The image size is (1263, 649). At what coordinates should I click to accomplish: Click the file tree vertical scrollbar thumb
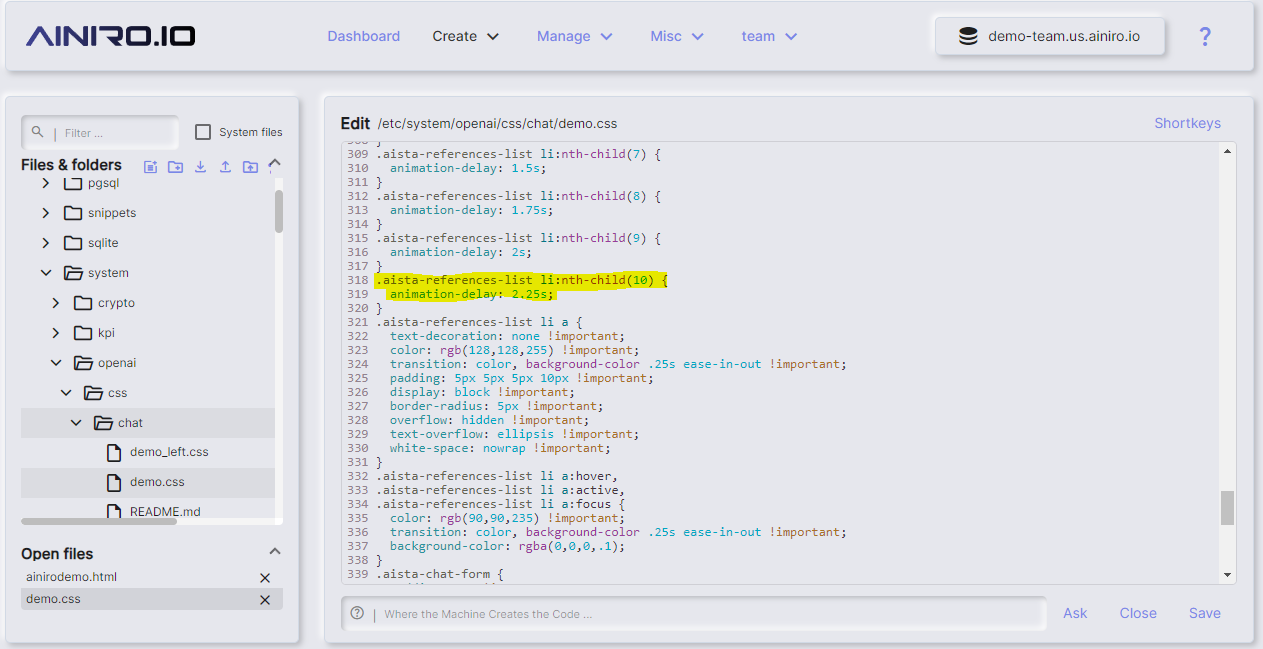click(x=279, y=210)
